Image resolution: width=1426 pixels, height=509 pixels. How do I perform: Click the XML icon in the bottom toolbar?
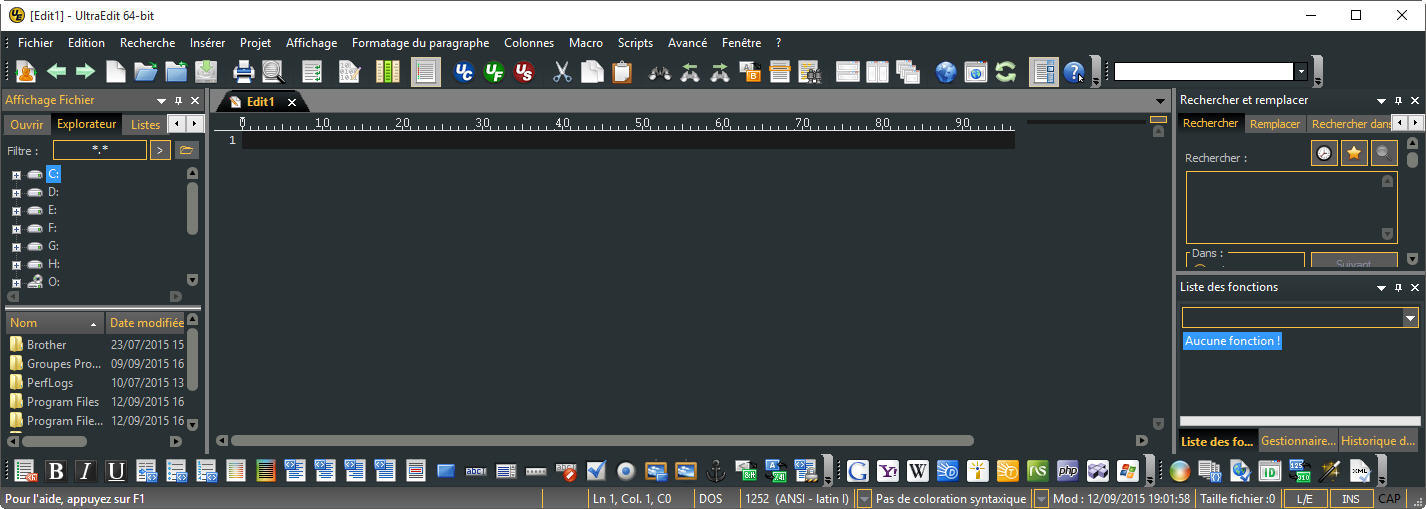pos(1360,471)
